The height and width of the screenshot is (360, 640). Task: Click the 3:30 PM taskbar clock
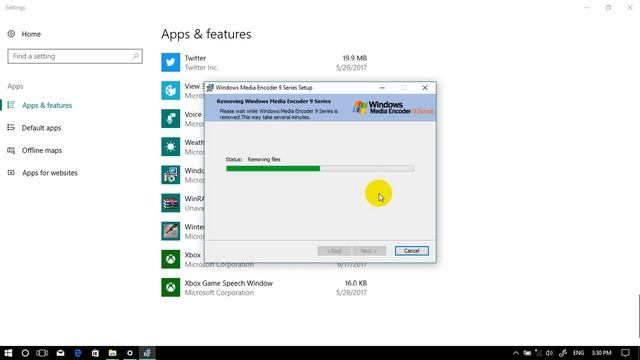pyautogui.click(x=602, y=353)
